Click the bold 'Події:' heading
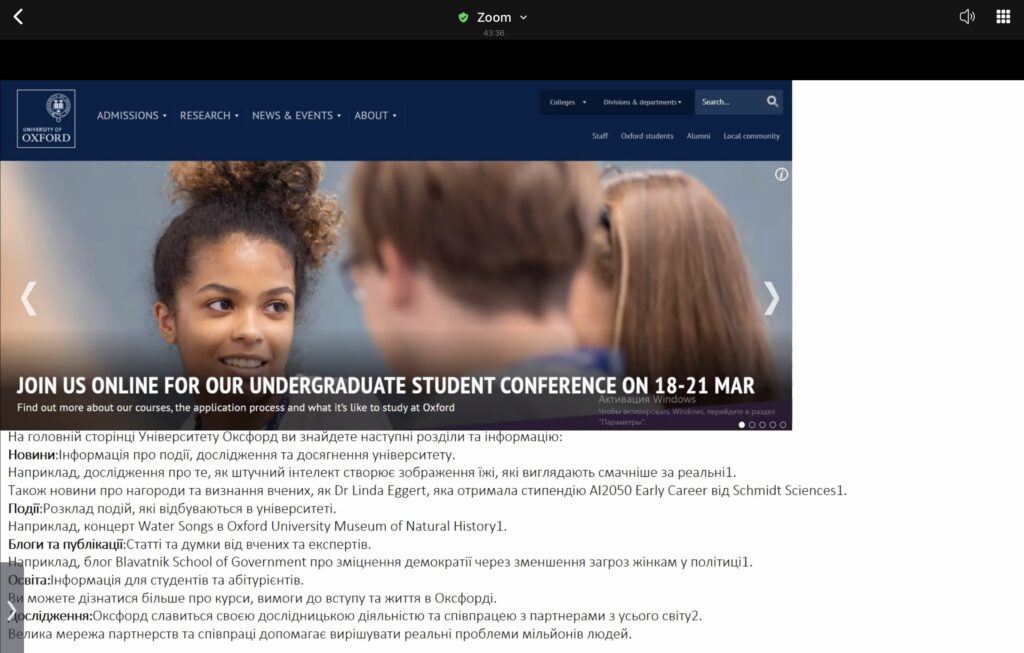The width and height of the screenshot is (1024, 653). [25, 508]
